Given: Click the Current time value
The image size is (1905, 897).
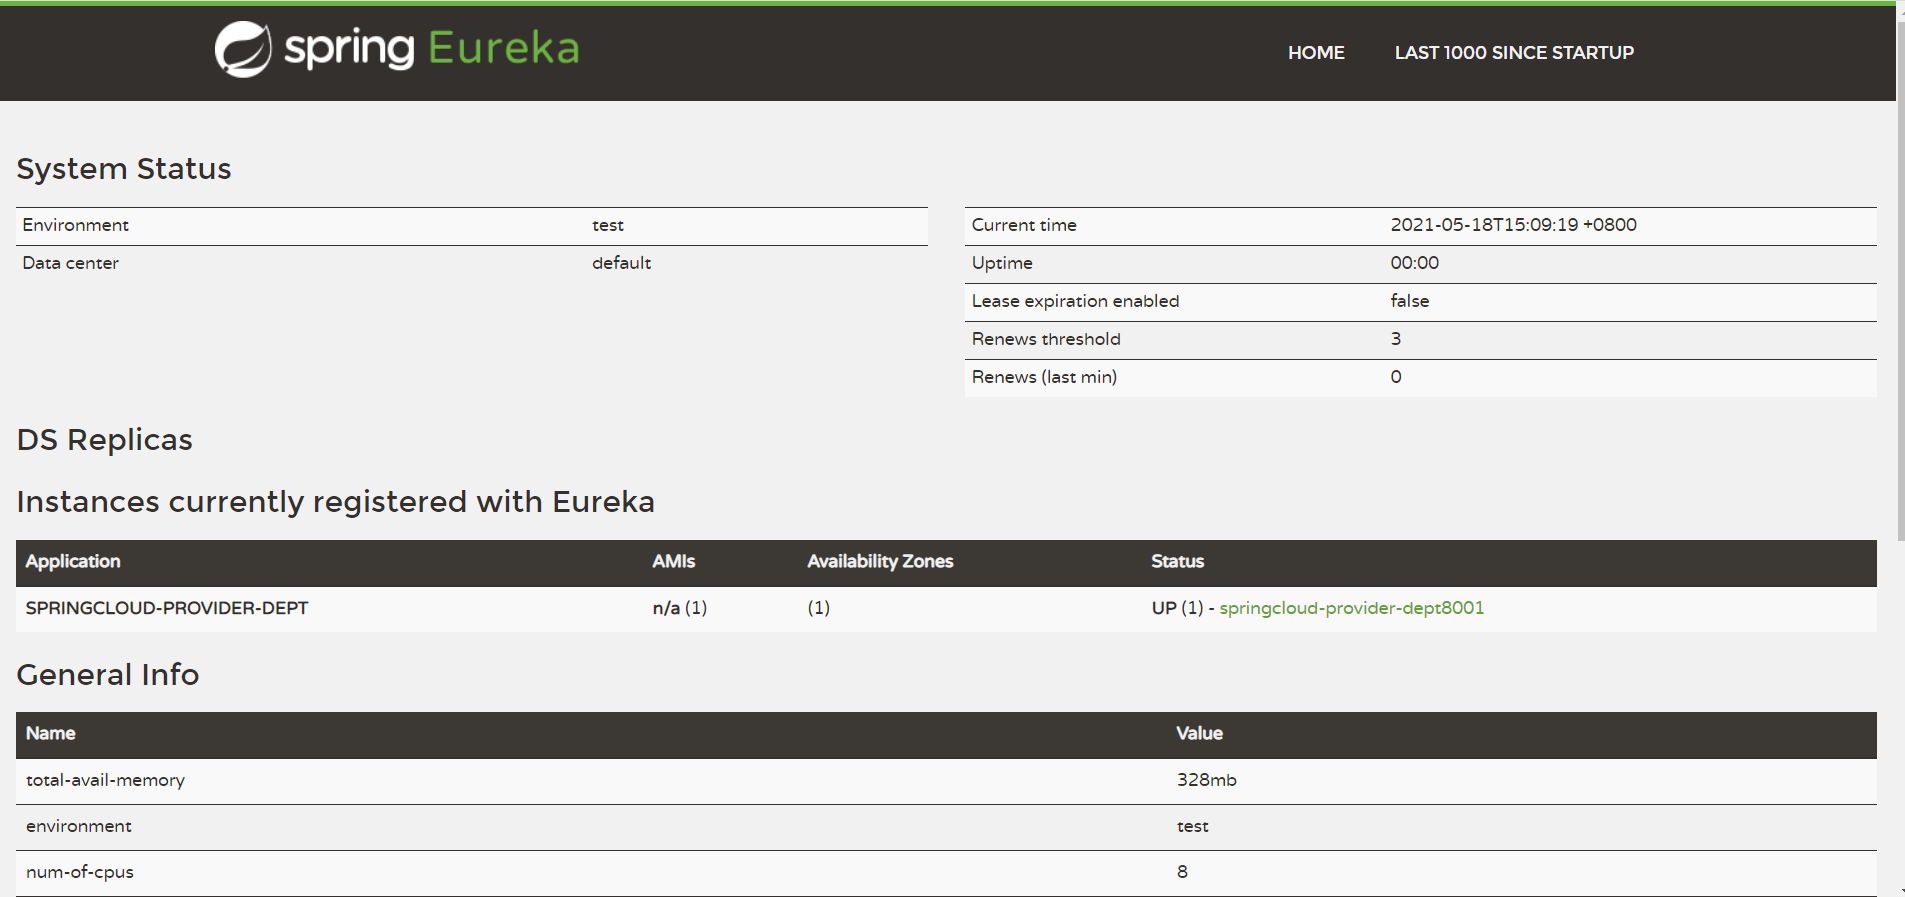Looking at the screenshot, I should coord(1513,225).
